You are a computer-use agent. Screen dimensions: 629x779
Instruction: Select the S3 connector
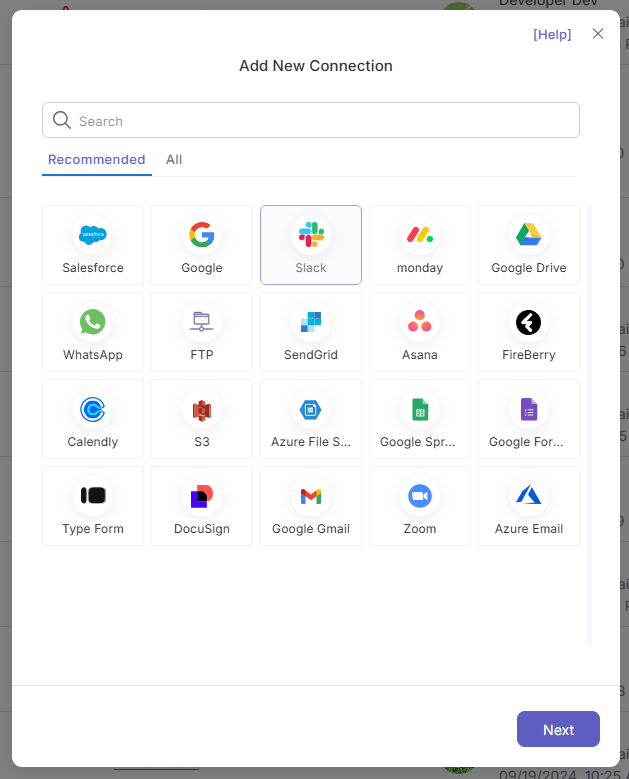(202, 419)
